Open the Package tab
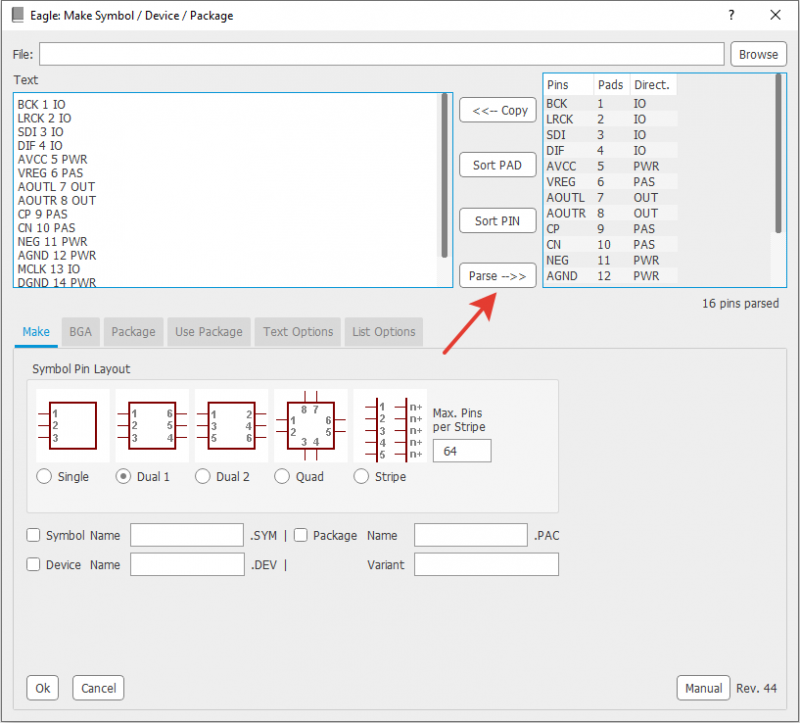Screen dimensions: 800x723 pos(133,332)
